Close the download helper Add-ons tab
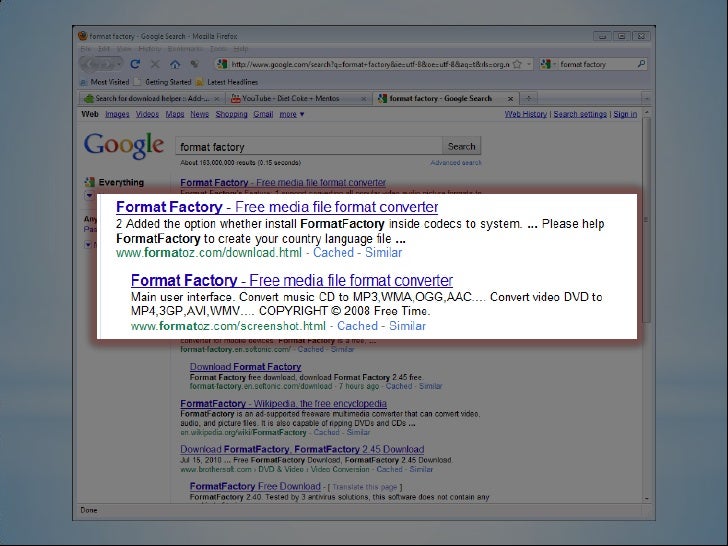Screen dimensions: 728x546 (216, 99)
